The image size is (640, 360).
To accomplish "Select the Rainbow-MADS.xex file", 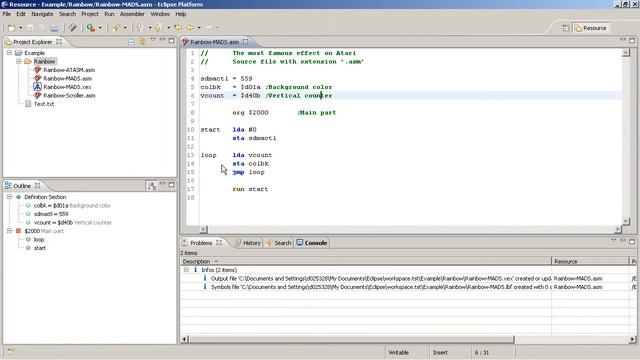I will click(x=67, y=87).
